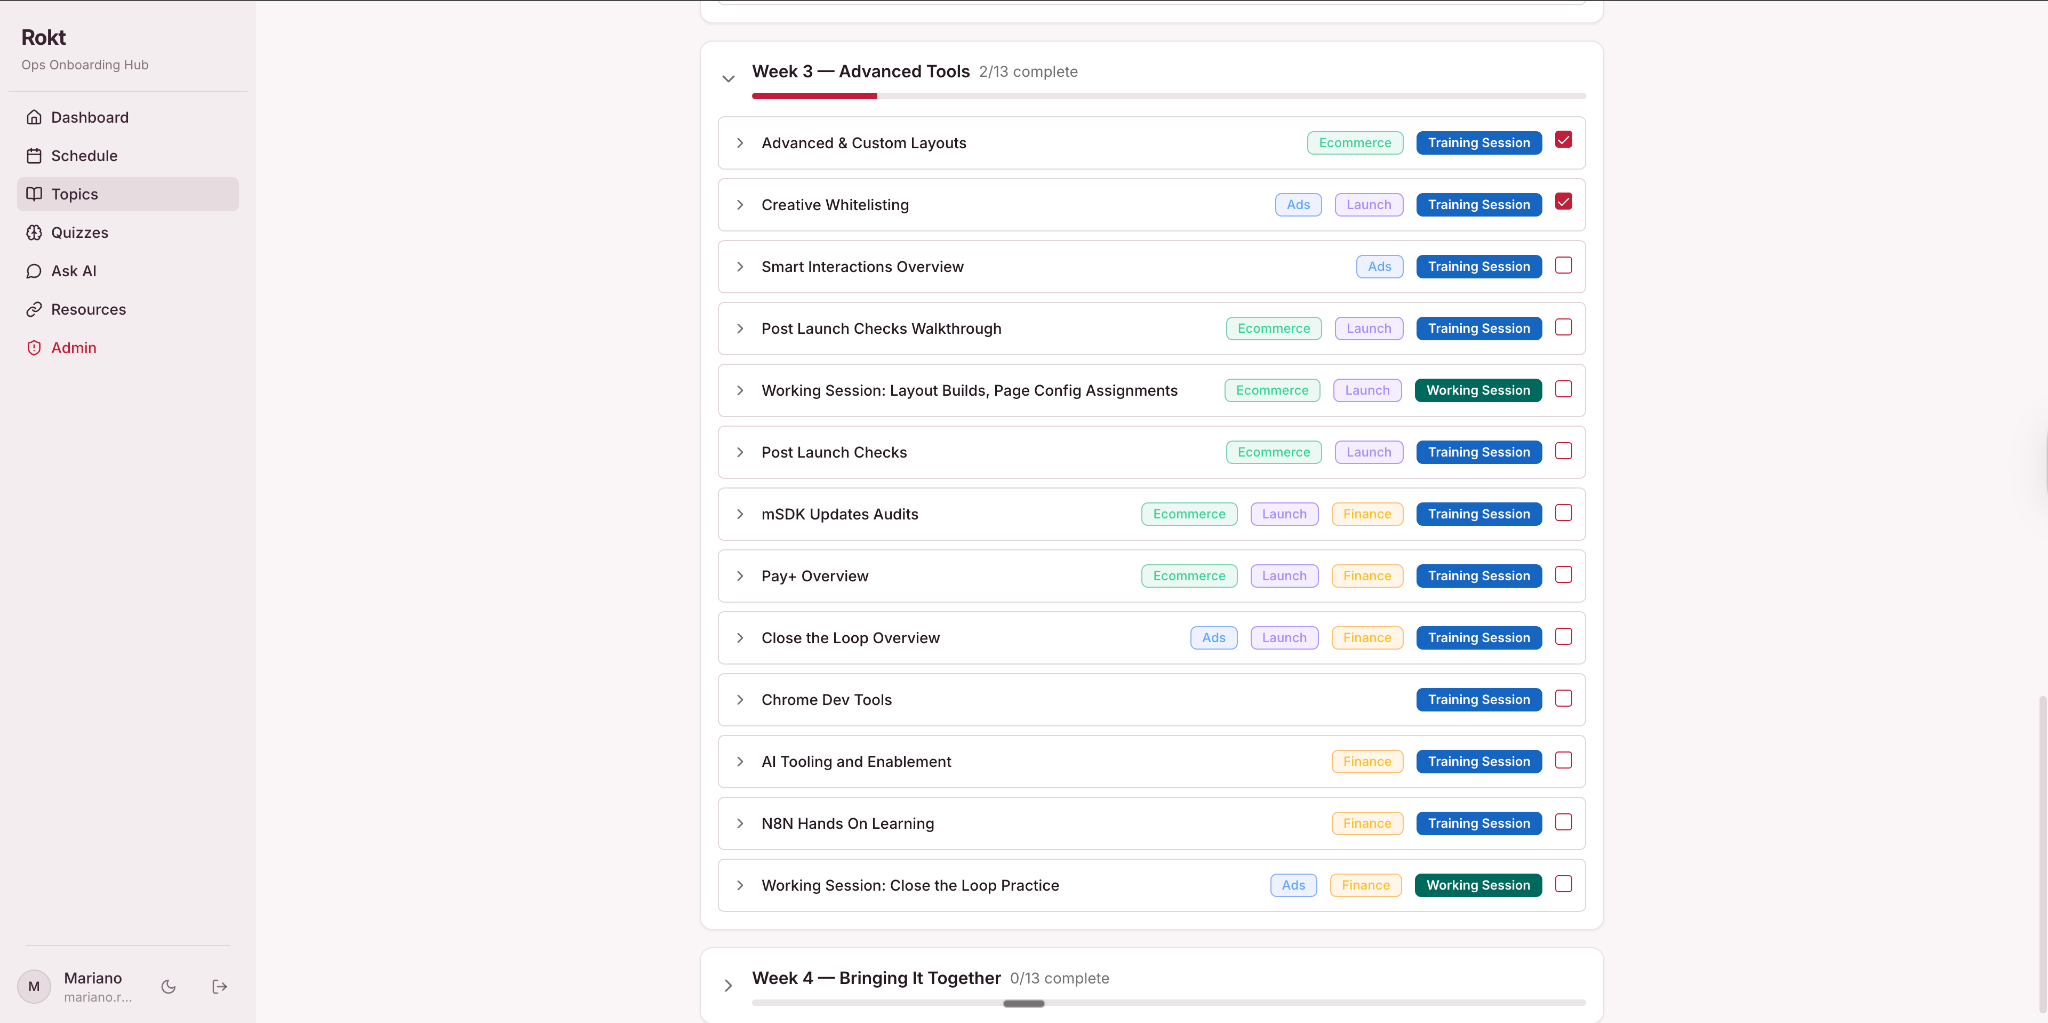Click the user avatar M
The image size is (2048, 1023).
pos(34,987)
